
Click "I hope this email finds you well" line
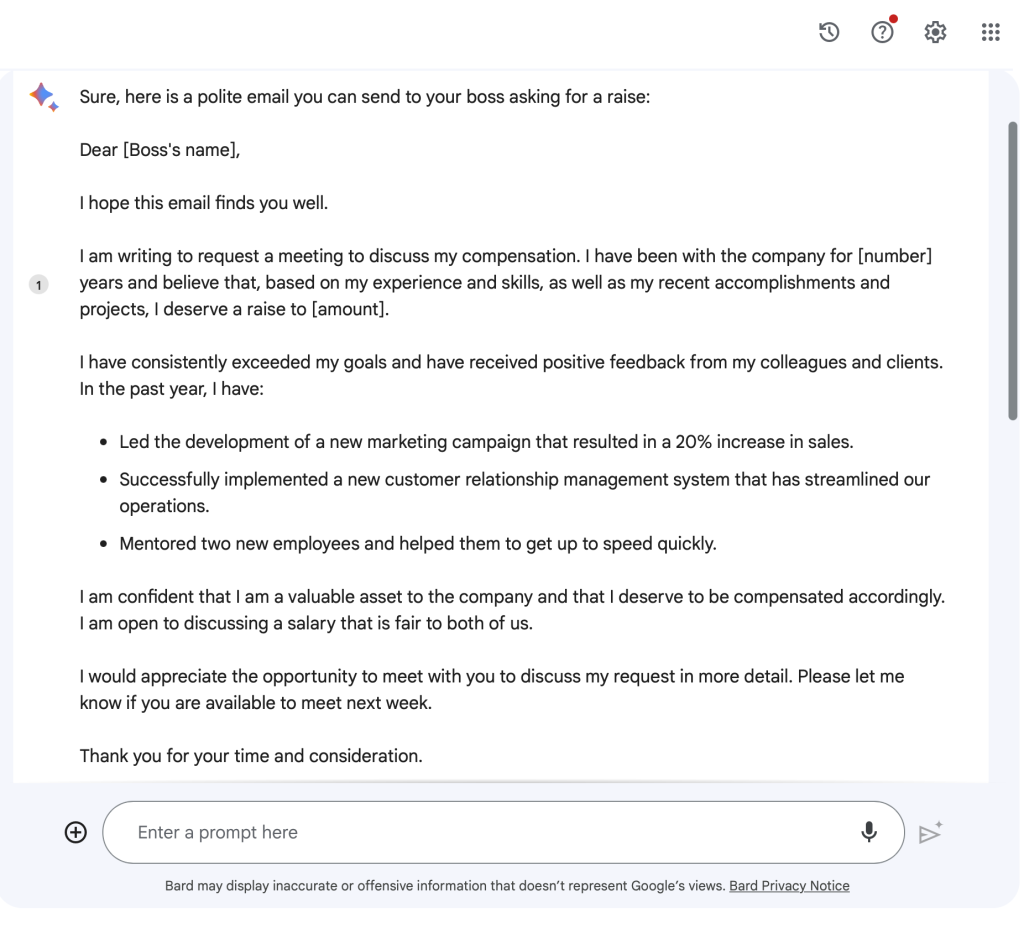[204, 203]
